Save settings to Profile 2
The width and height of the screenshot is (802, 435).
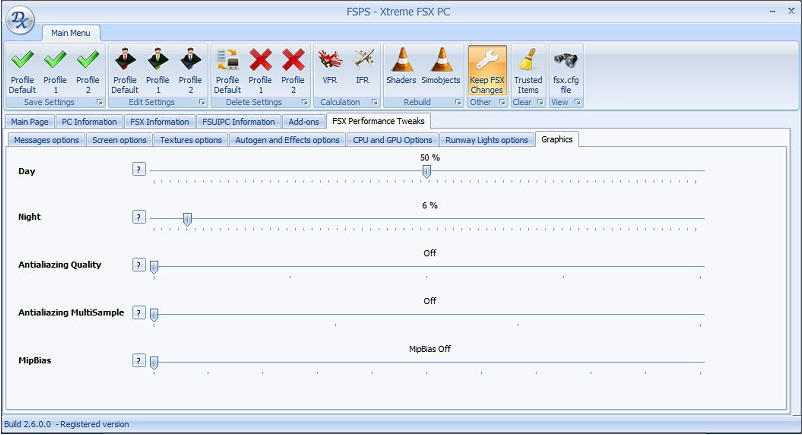(88, 71)
